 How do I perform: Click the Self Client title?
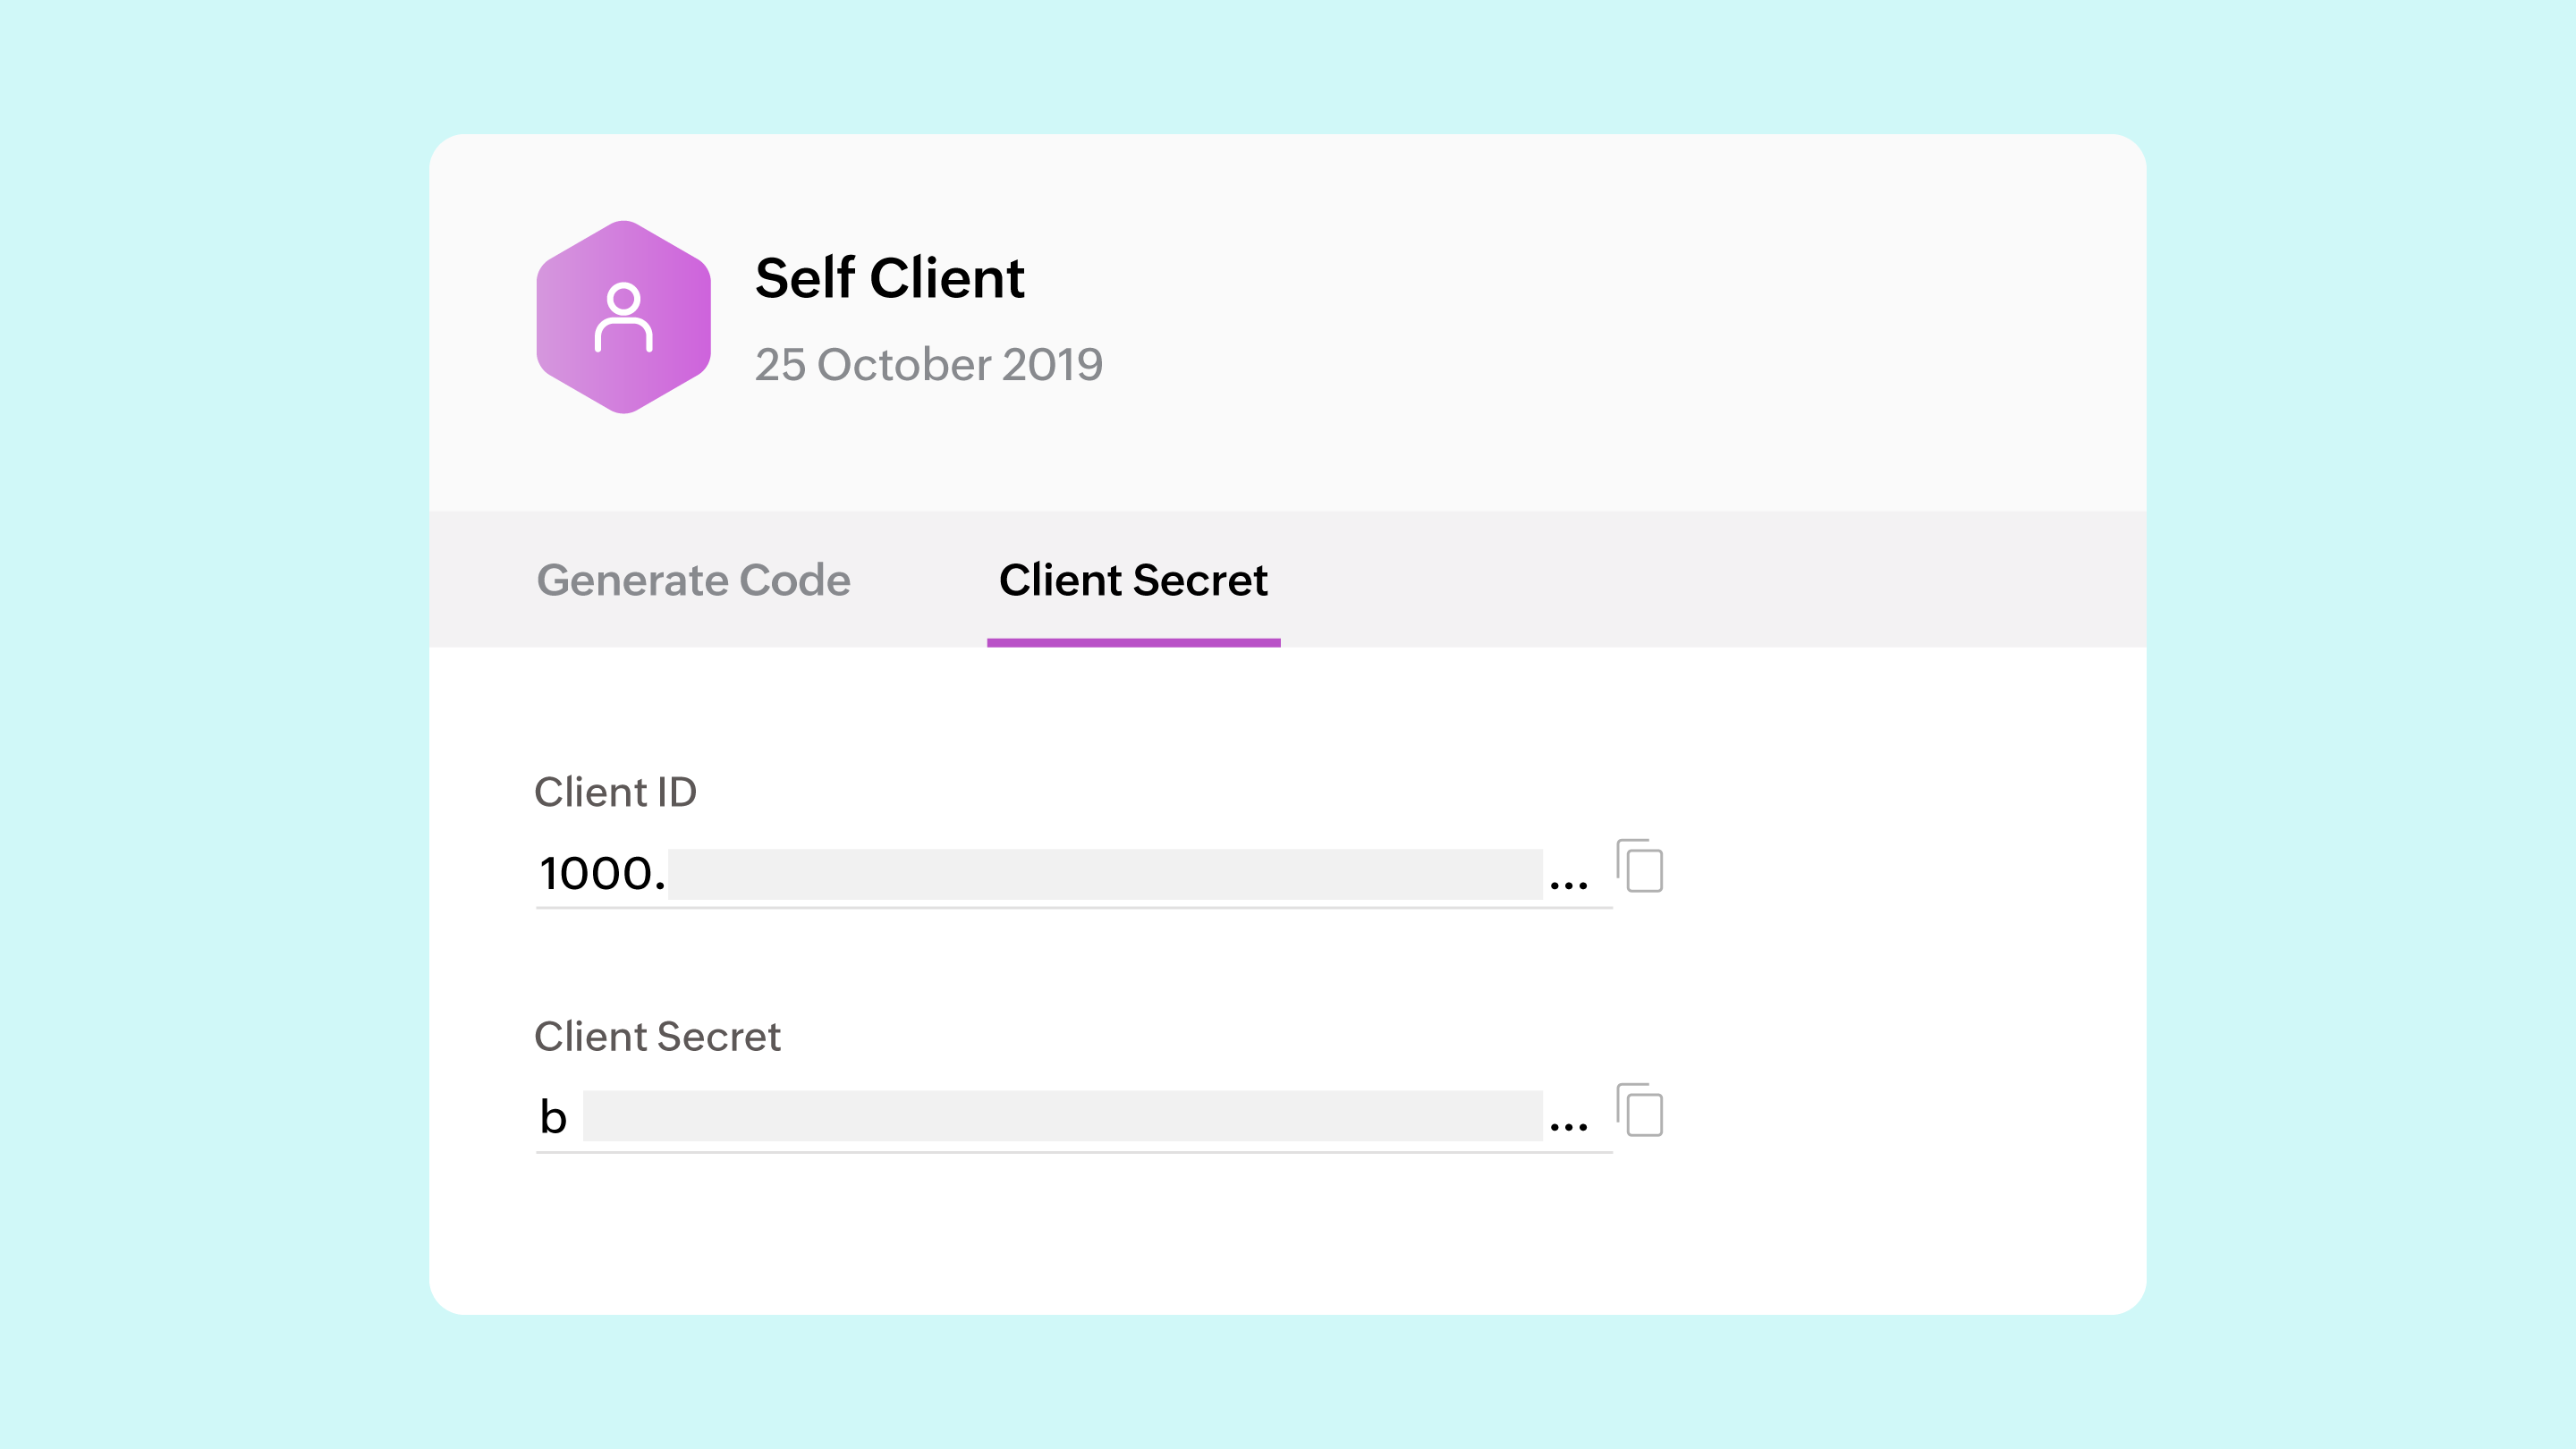[889, 277]
